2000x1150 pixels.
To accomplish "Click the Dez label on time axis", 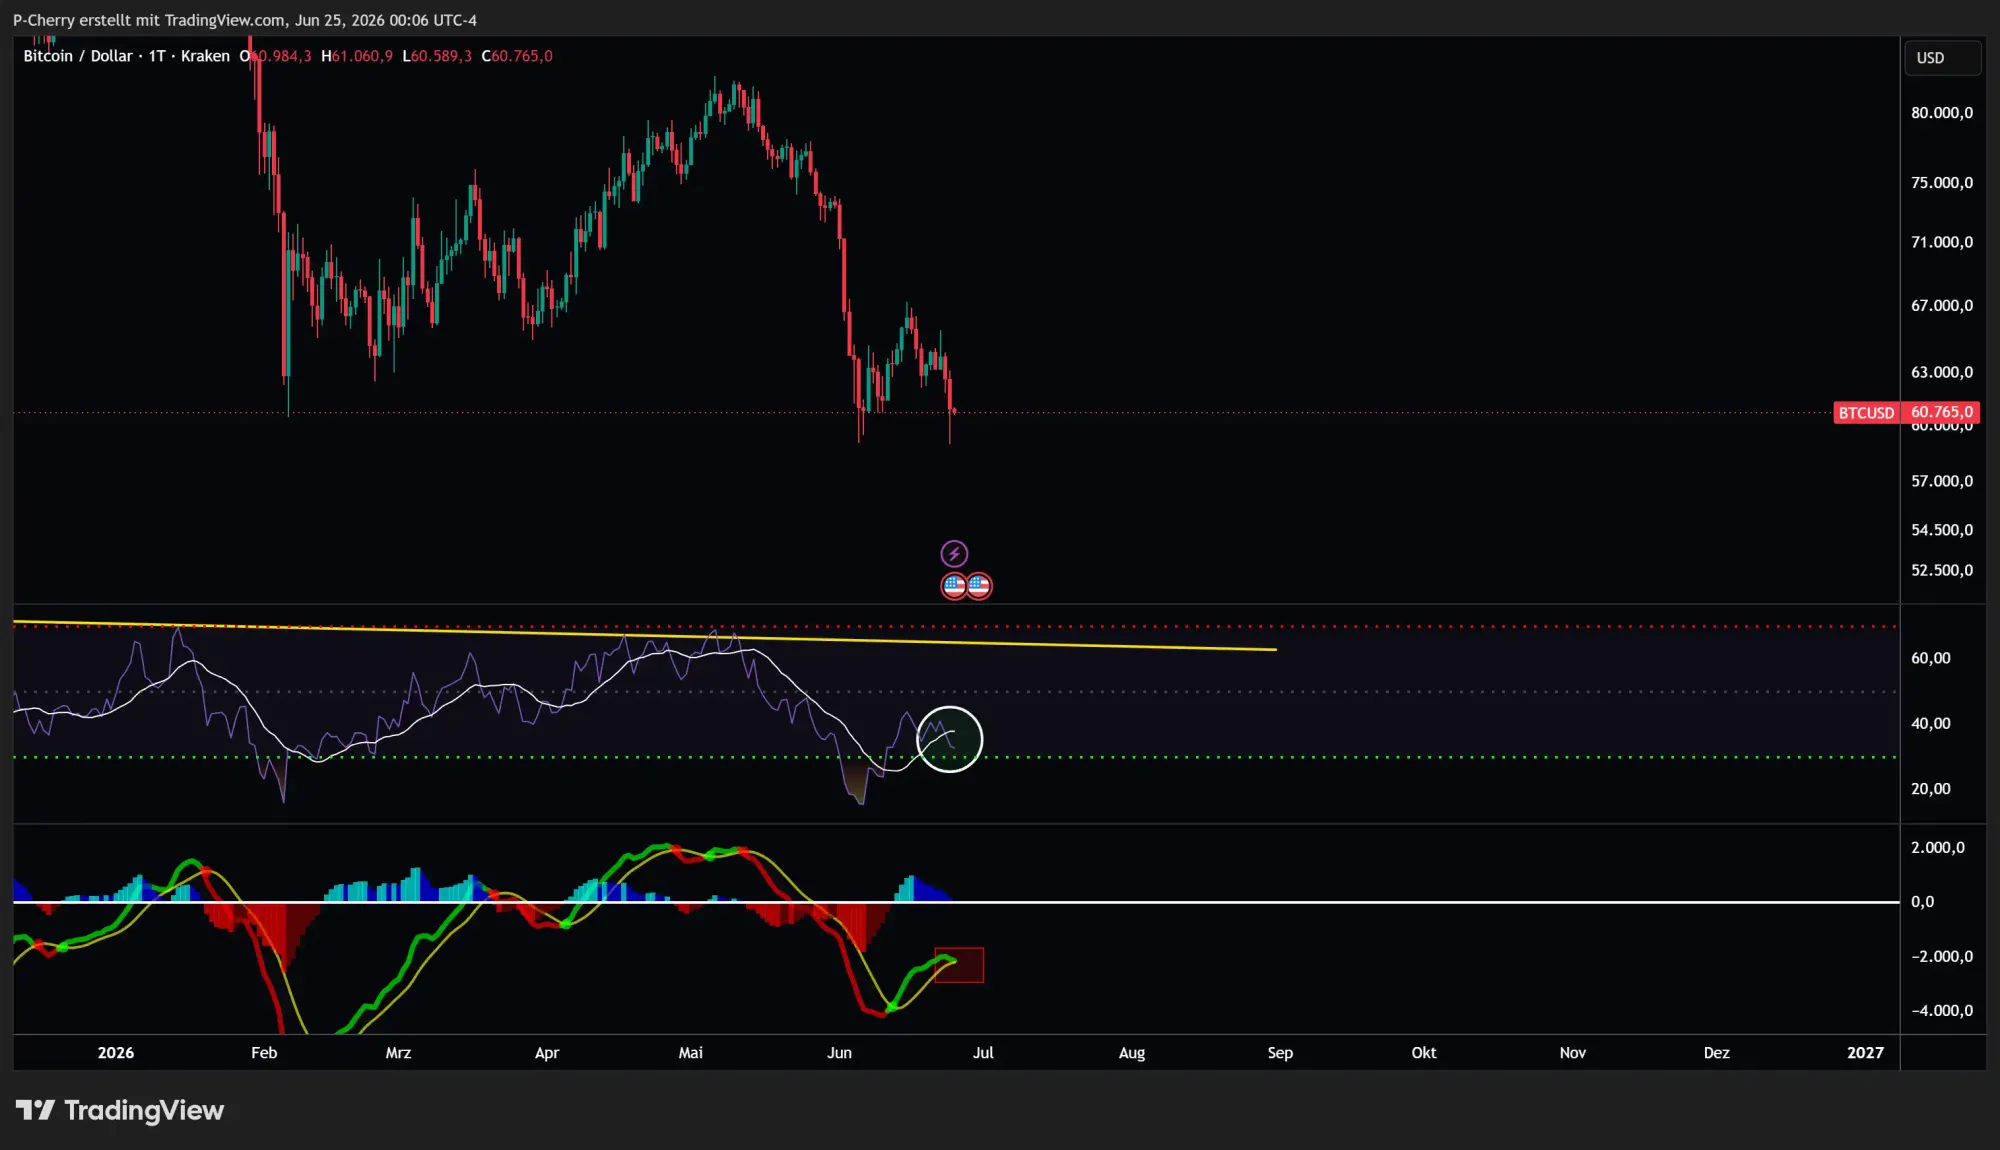I will (x=1717, y=1053).
